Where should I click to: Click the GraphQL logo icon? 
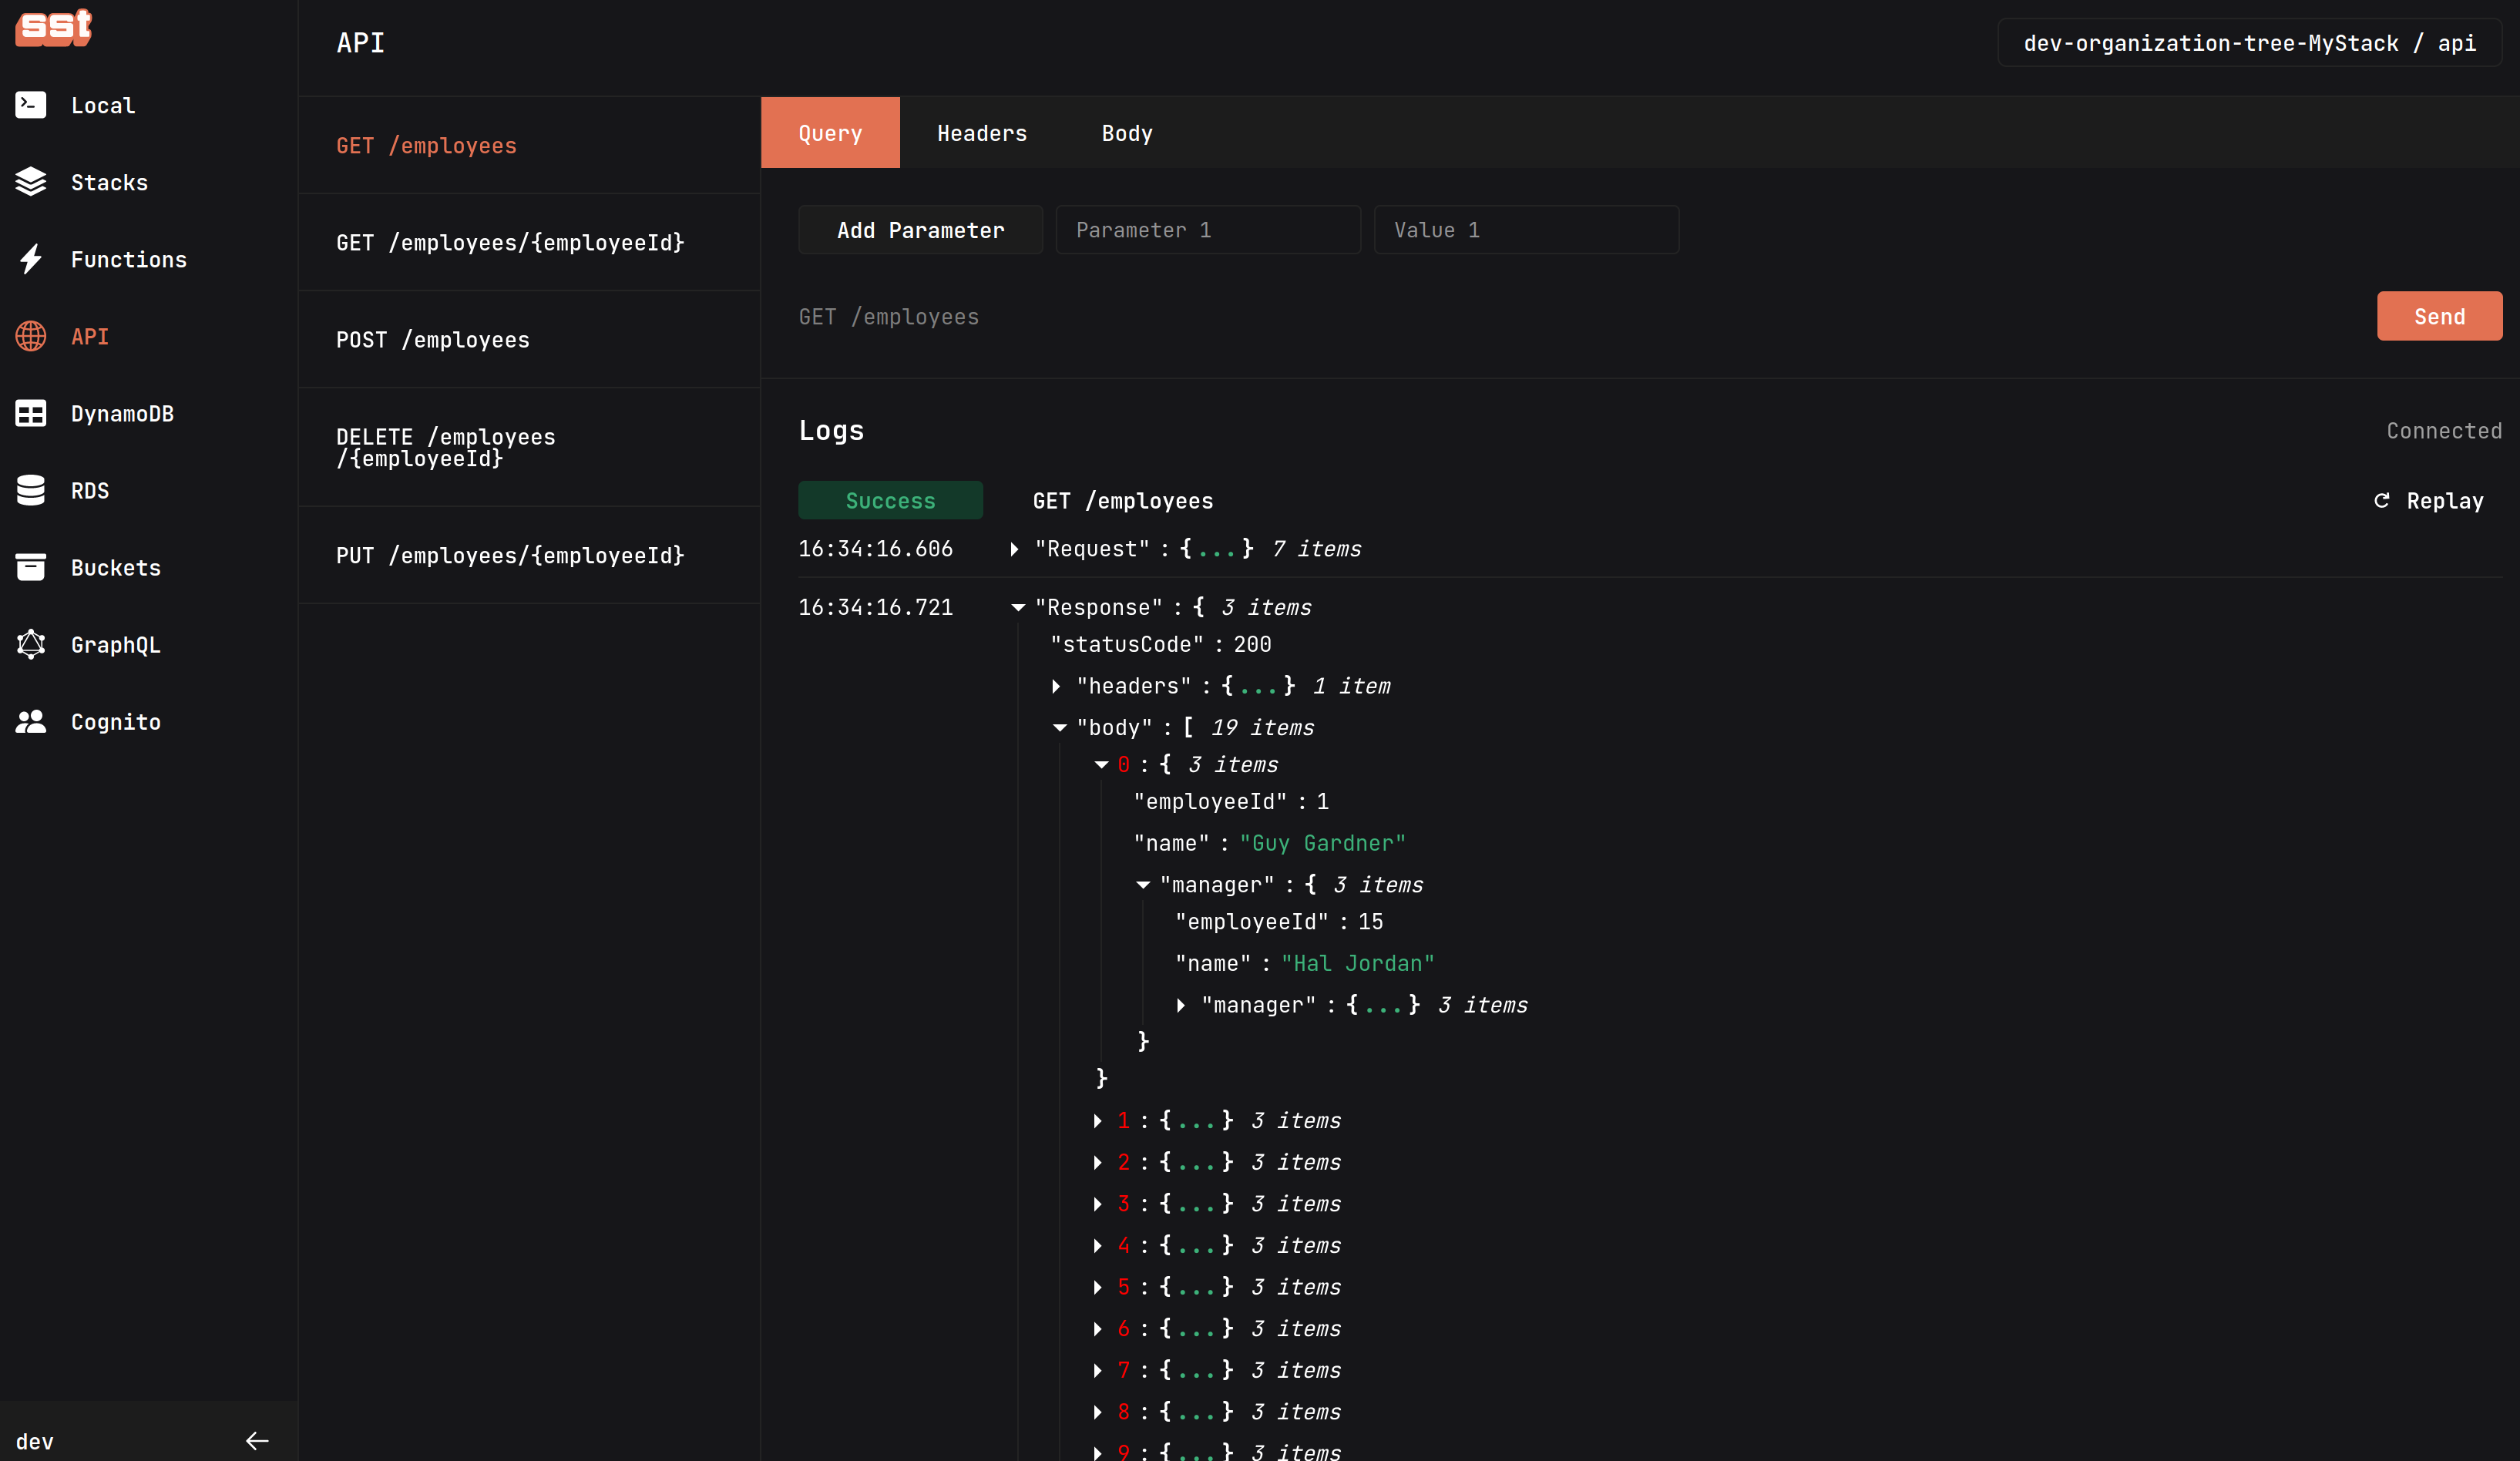click(31, 644)
